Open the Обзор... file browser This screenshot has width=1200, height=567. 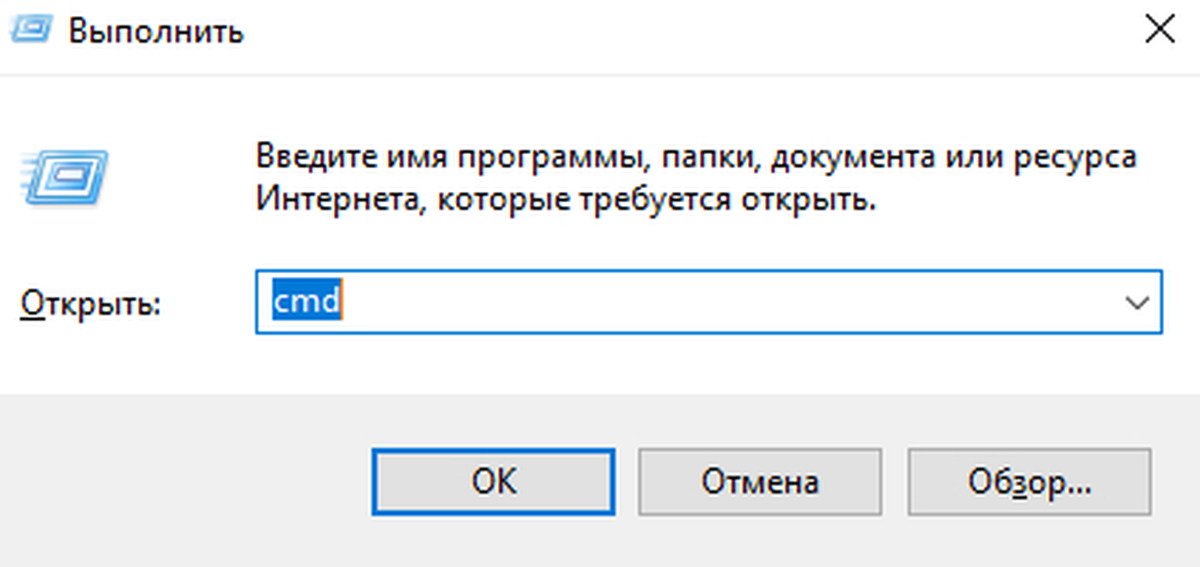tap(1029, 483)
